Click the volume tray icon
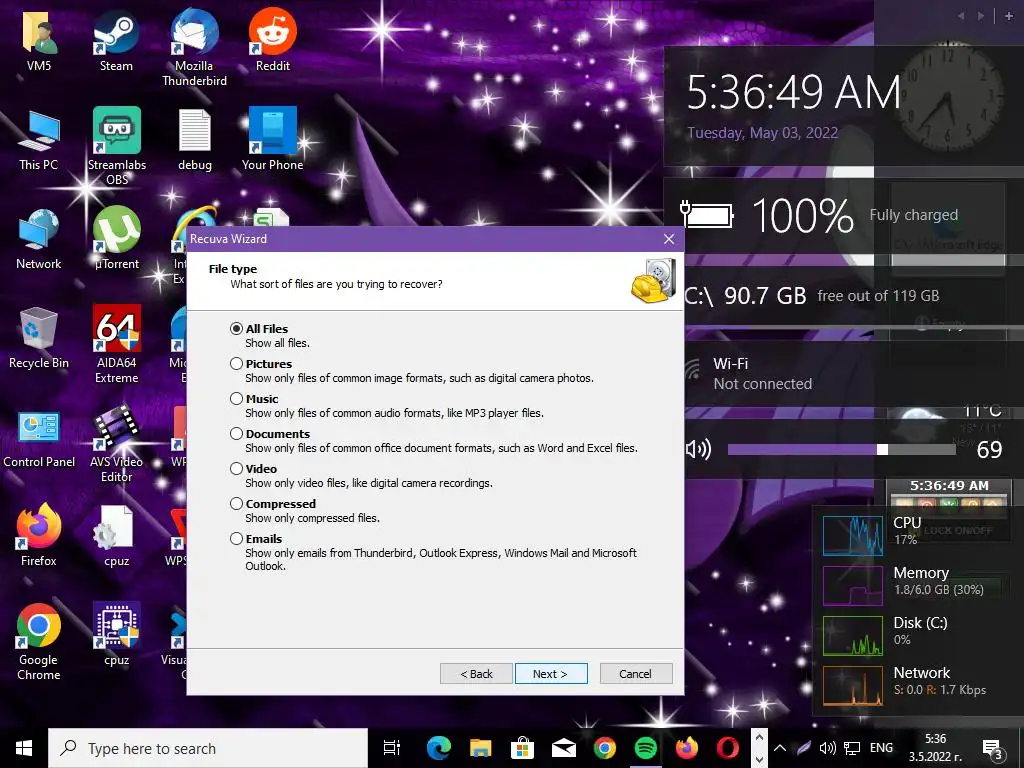 tap(827, 748)
